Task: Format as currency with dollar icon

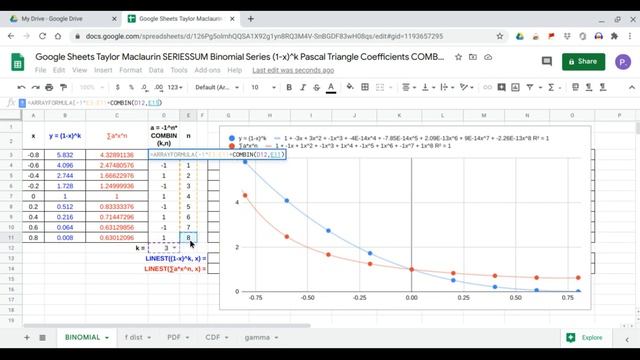Action: (x=118, y=87)
